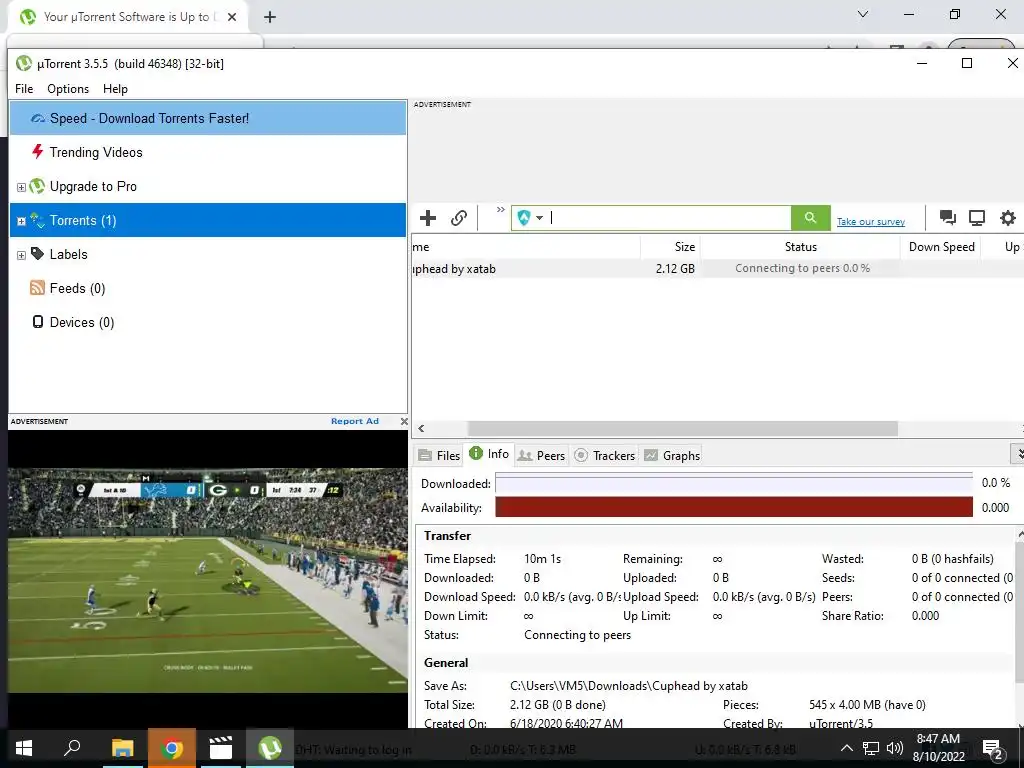
Task: Click the Devices phone icon
Action: [x=38, y=322]
